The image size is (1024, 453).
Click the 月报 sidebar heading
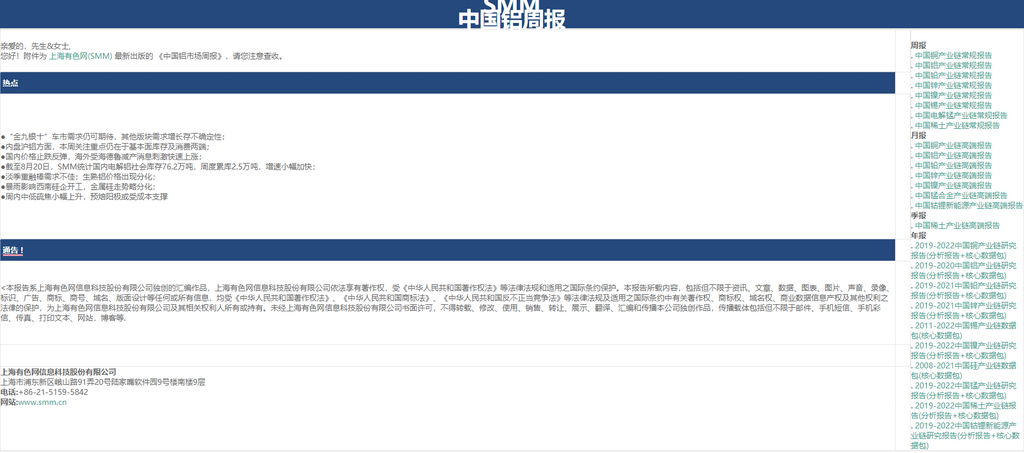[918, 136]
